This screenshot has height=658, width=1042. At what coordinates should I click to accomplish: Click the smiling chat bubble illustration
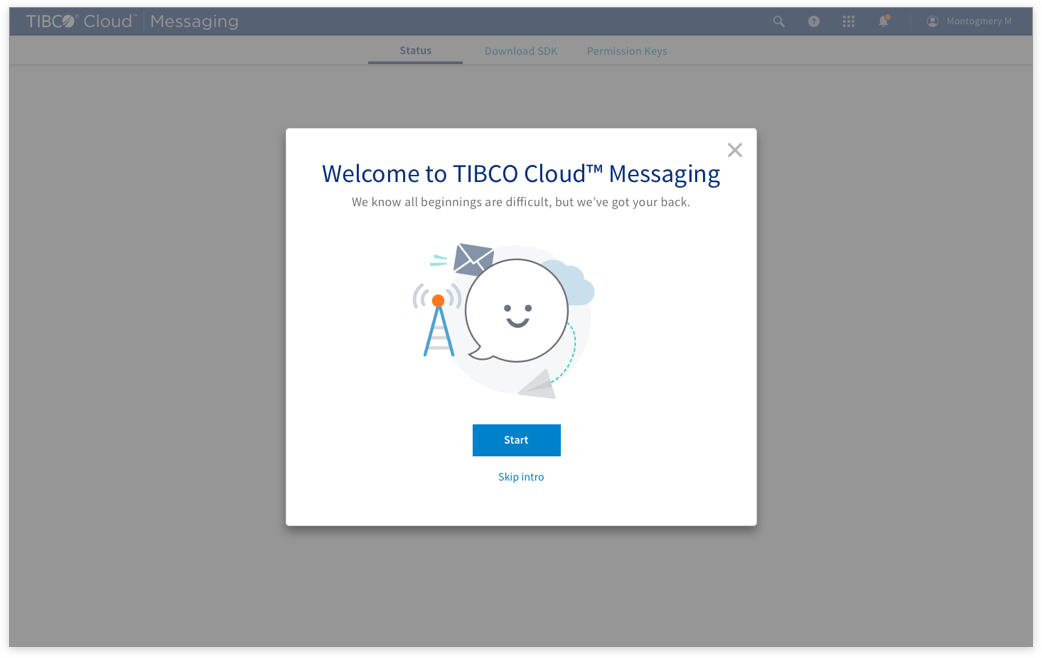click(516, 311)
